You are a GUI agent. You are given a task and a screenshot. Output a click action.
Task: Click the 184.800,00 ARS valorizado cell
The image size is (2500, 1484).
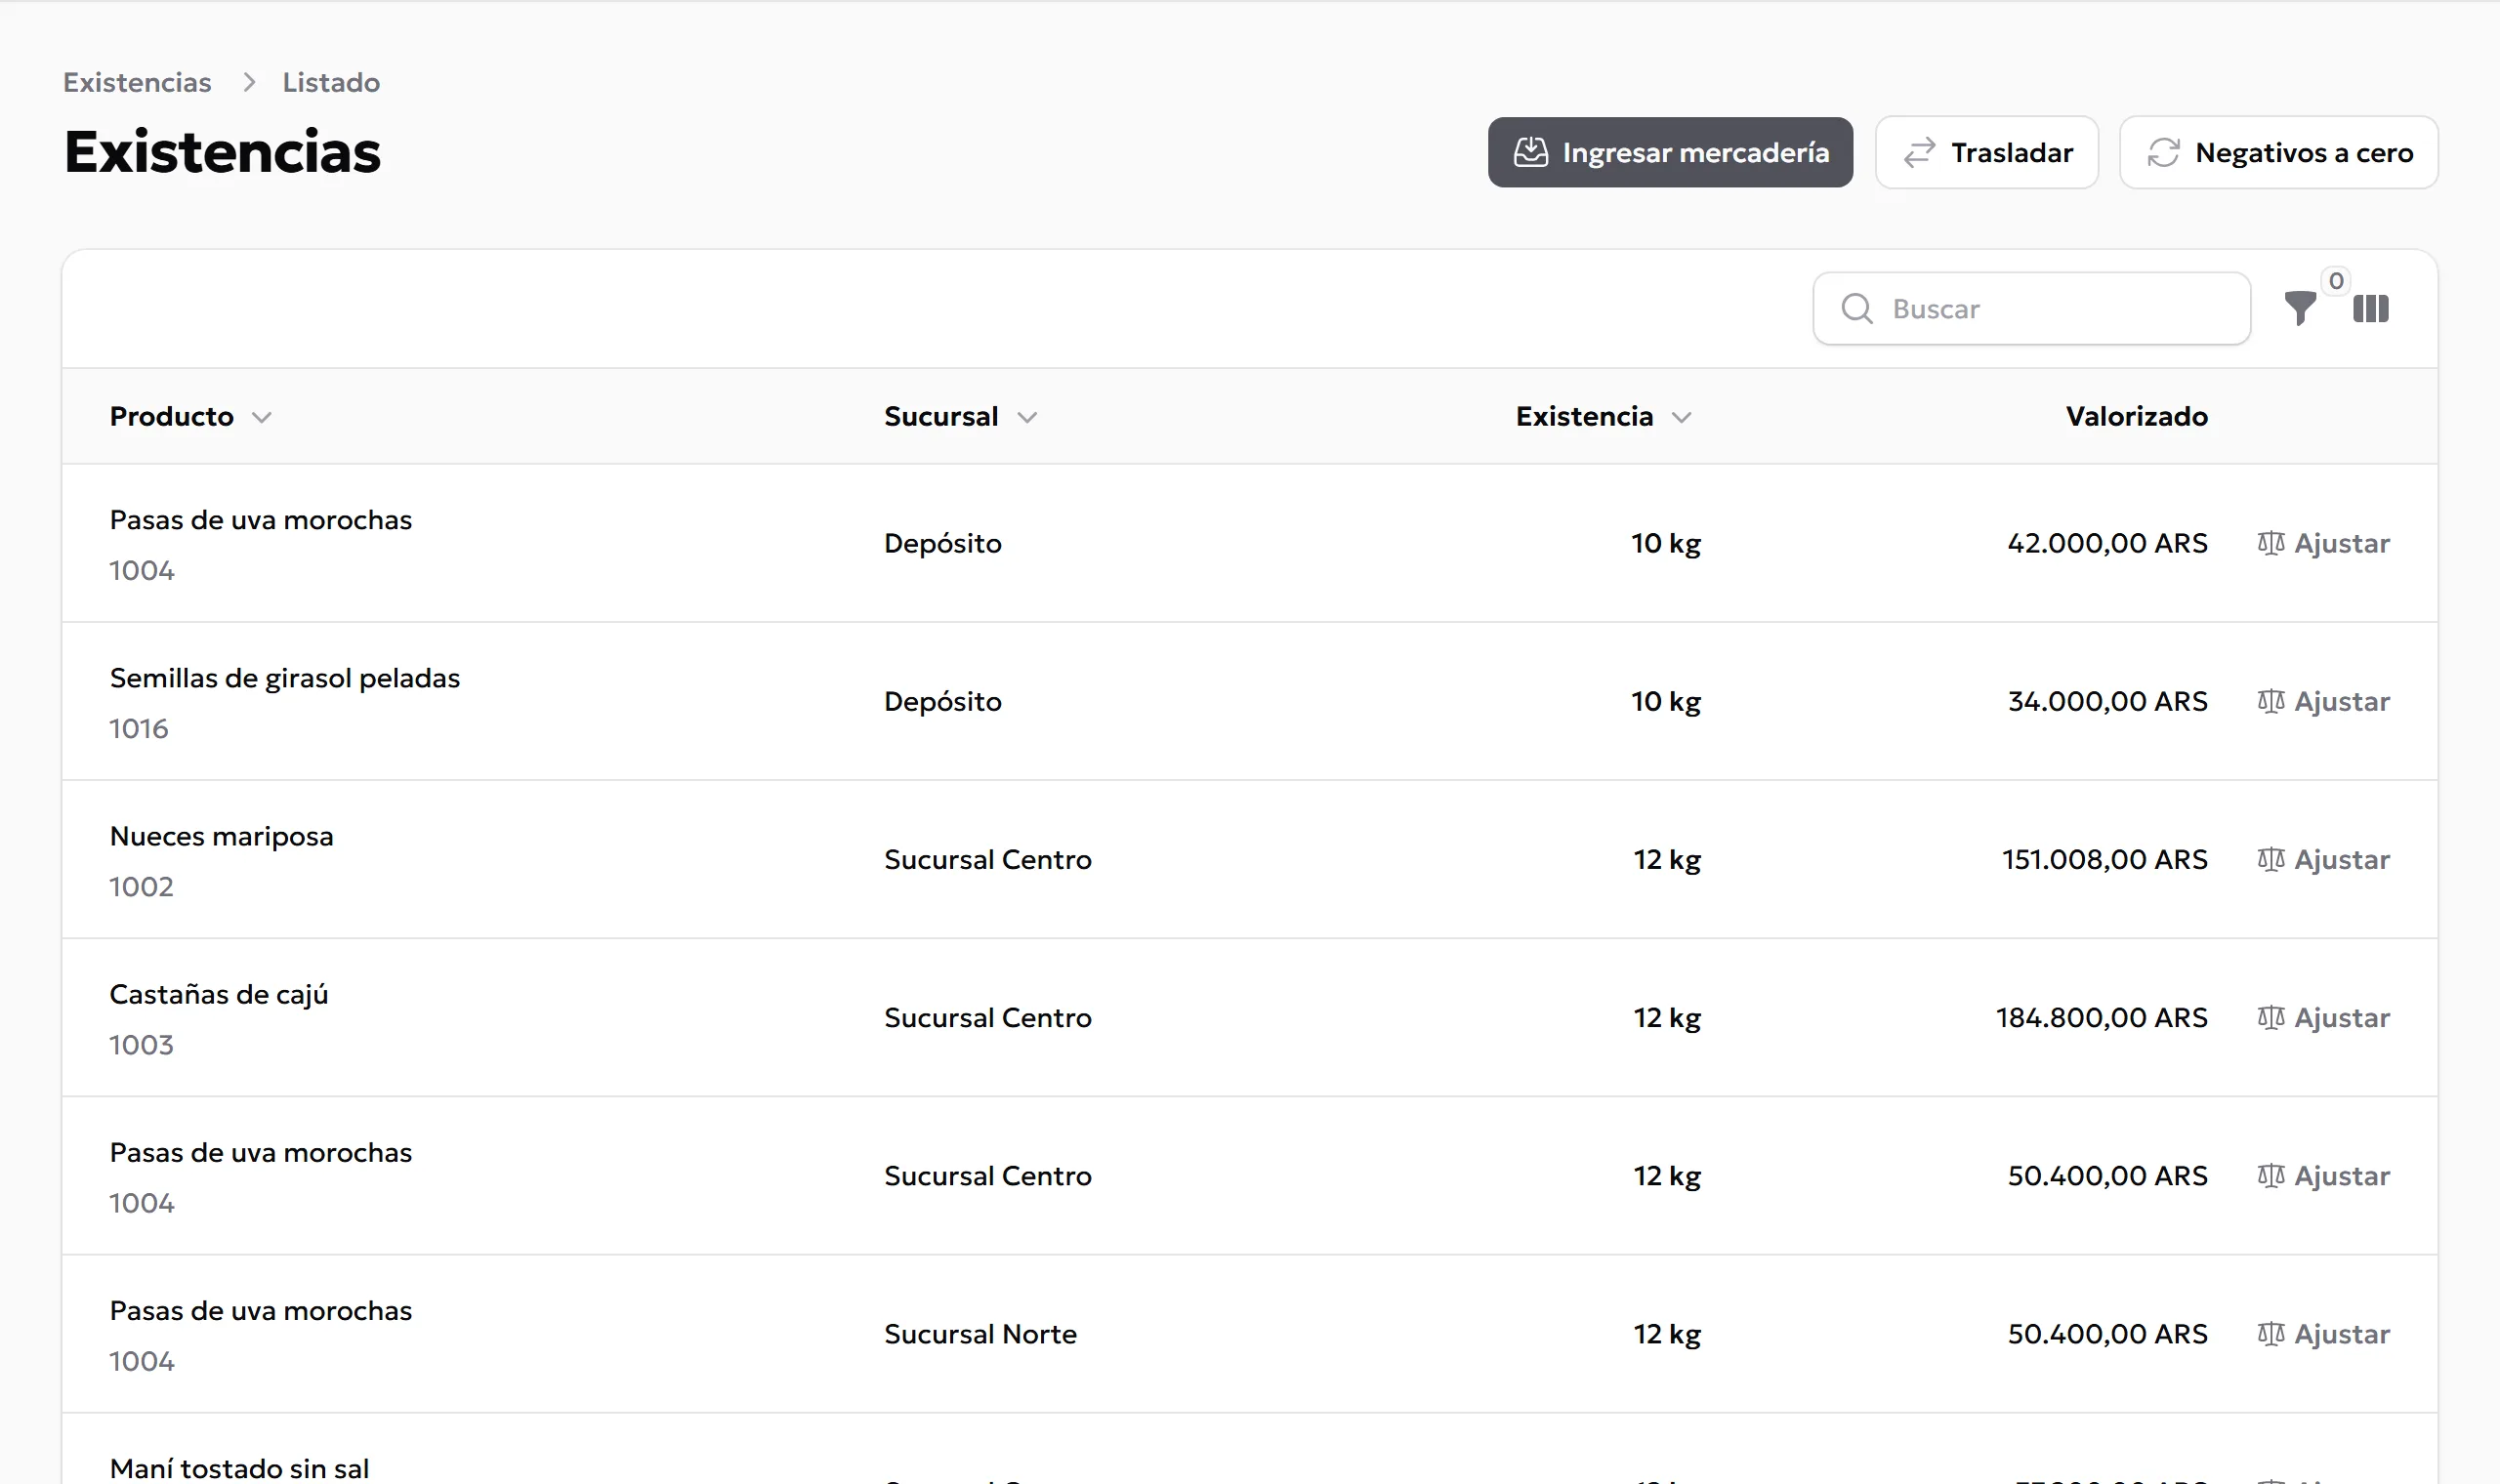[2101, 1017]
